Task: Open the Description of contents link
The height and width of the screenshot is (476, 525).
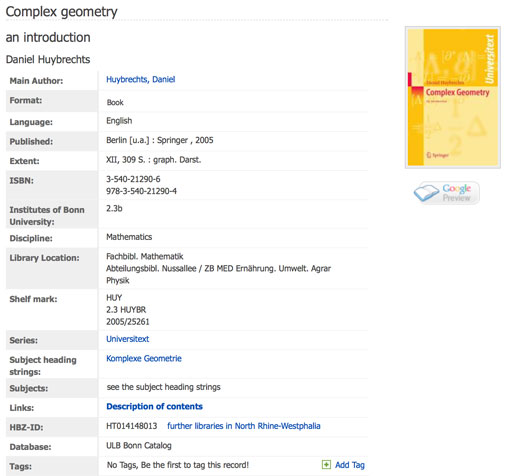Action: click(154, 406)
